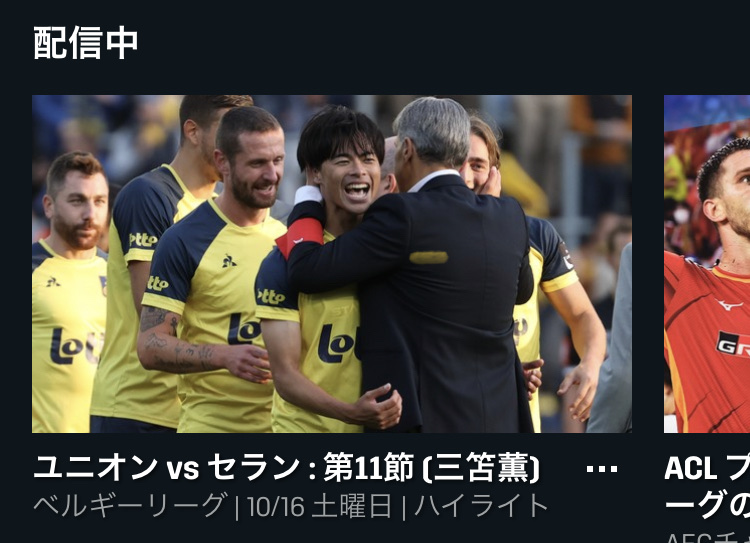Open the more options three-dot menu
Image resolution: width=750 pixels, height=543 pixels.
click(602, 469)
